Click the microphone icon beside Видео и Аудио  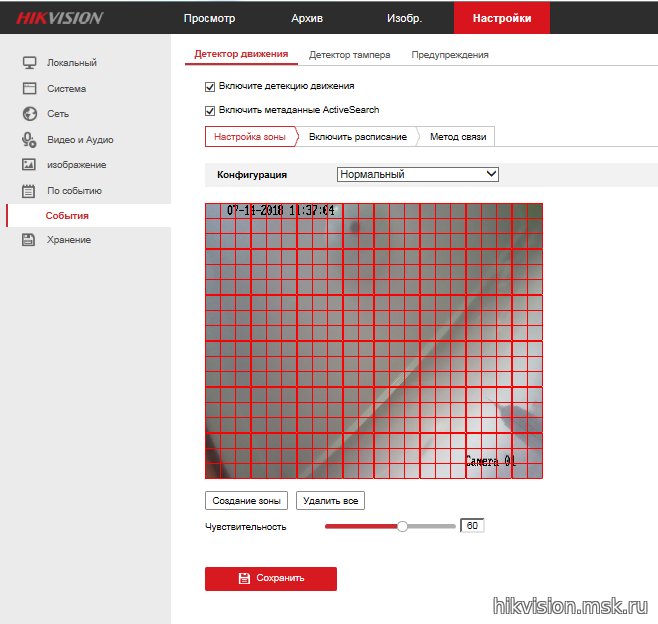[29, 140]
